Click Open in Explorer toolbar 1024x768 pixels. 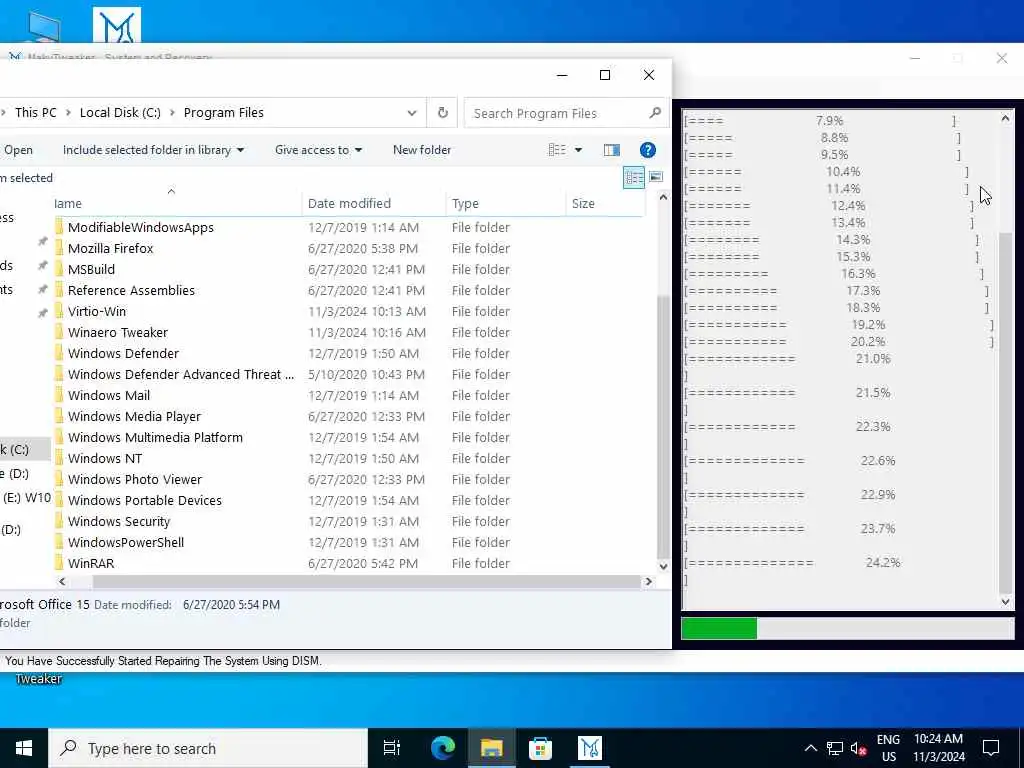tap(18, 150)
